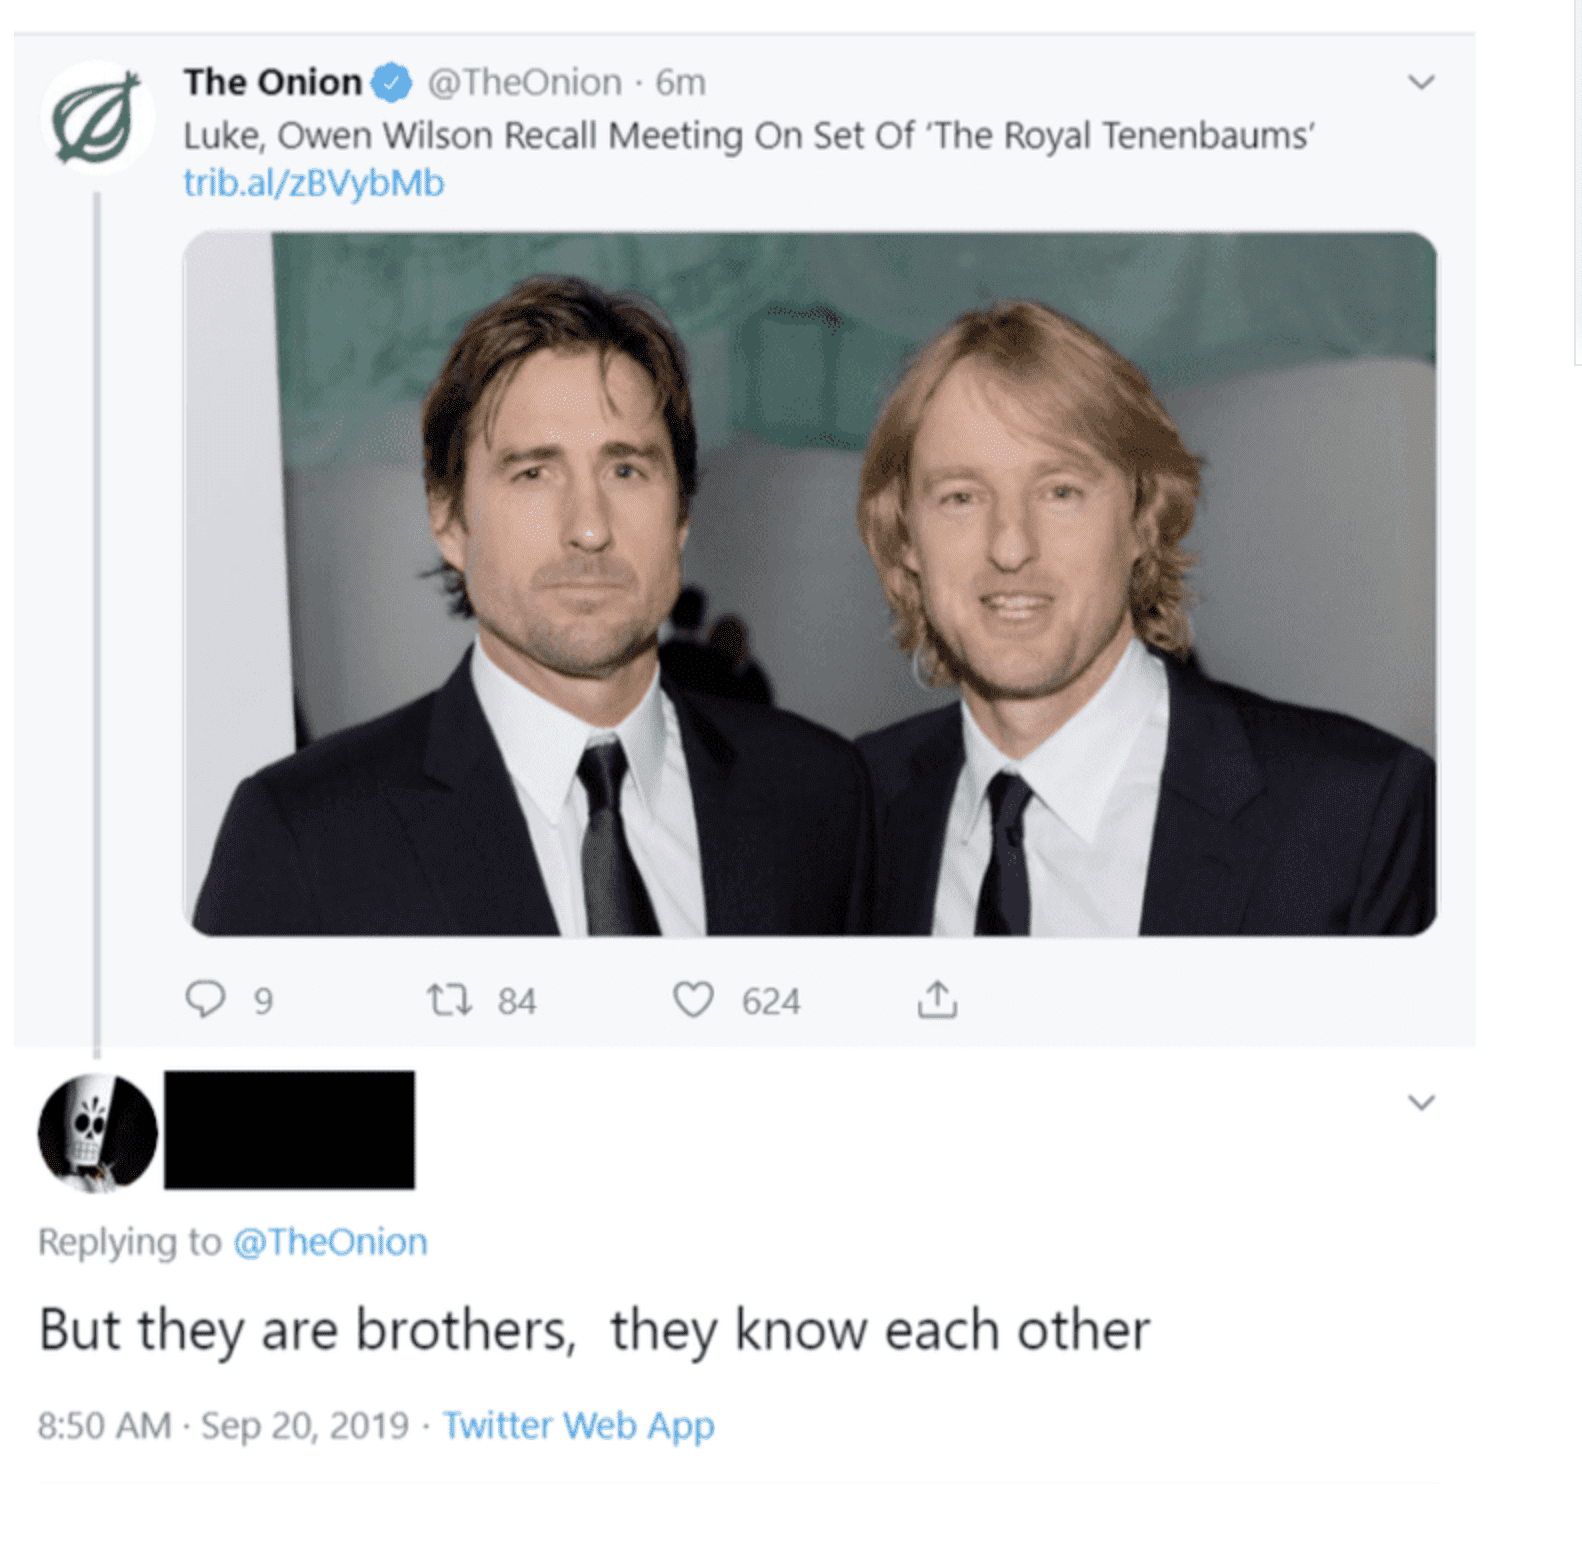This screenshot has width=1582, height=1566.
Task: Open The Onion display name
Action: click(272, 82)
